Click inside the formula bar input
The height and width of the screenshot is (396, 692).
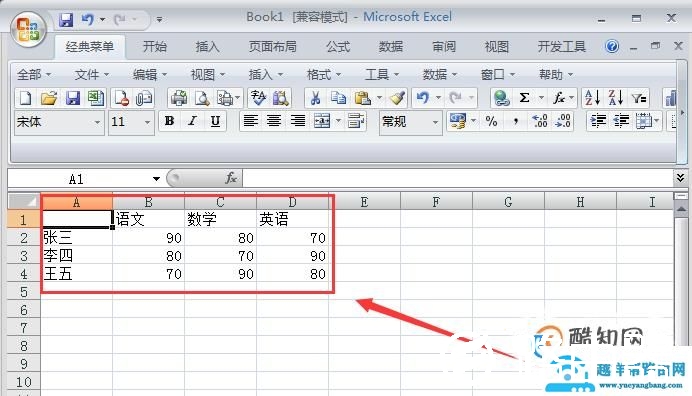(457, 178)
